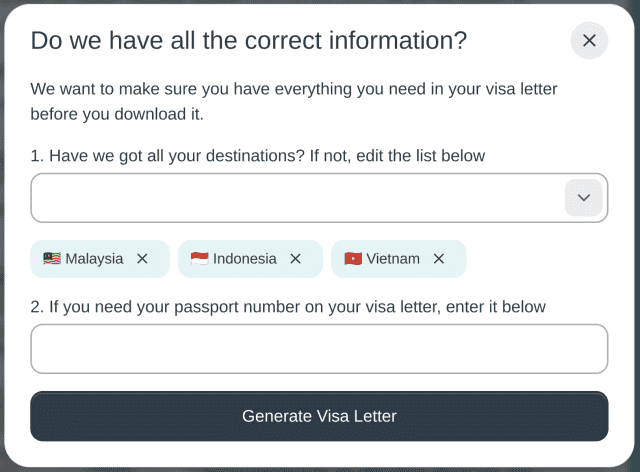Click the "Do we have all the correct information?" heading

(x=248, y=41)
